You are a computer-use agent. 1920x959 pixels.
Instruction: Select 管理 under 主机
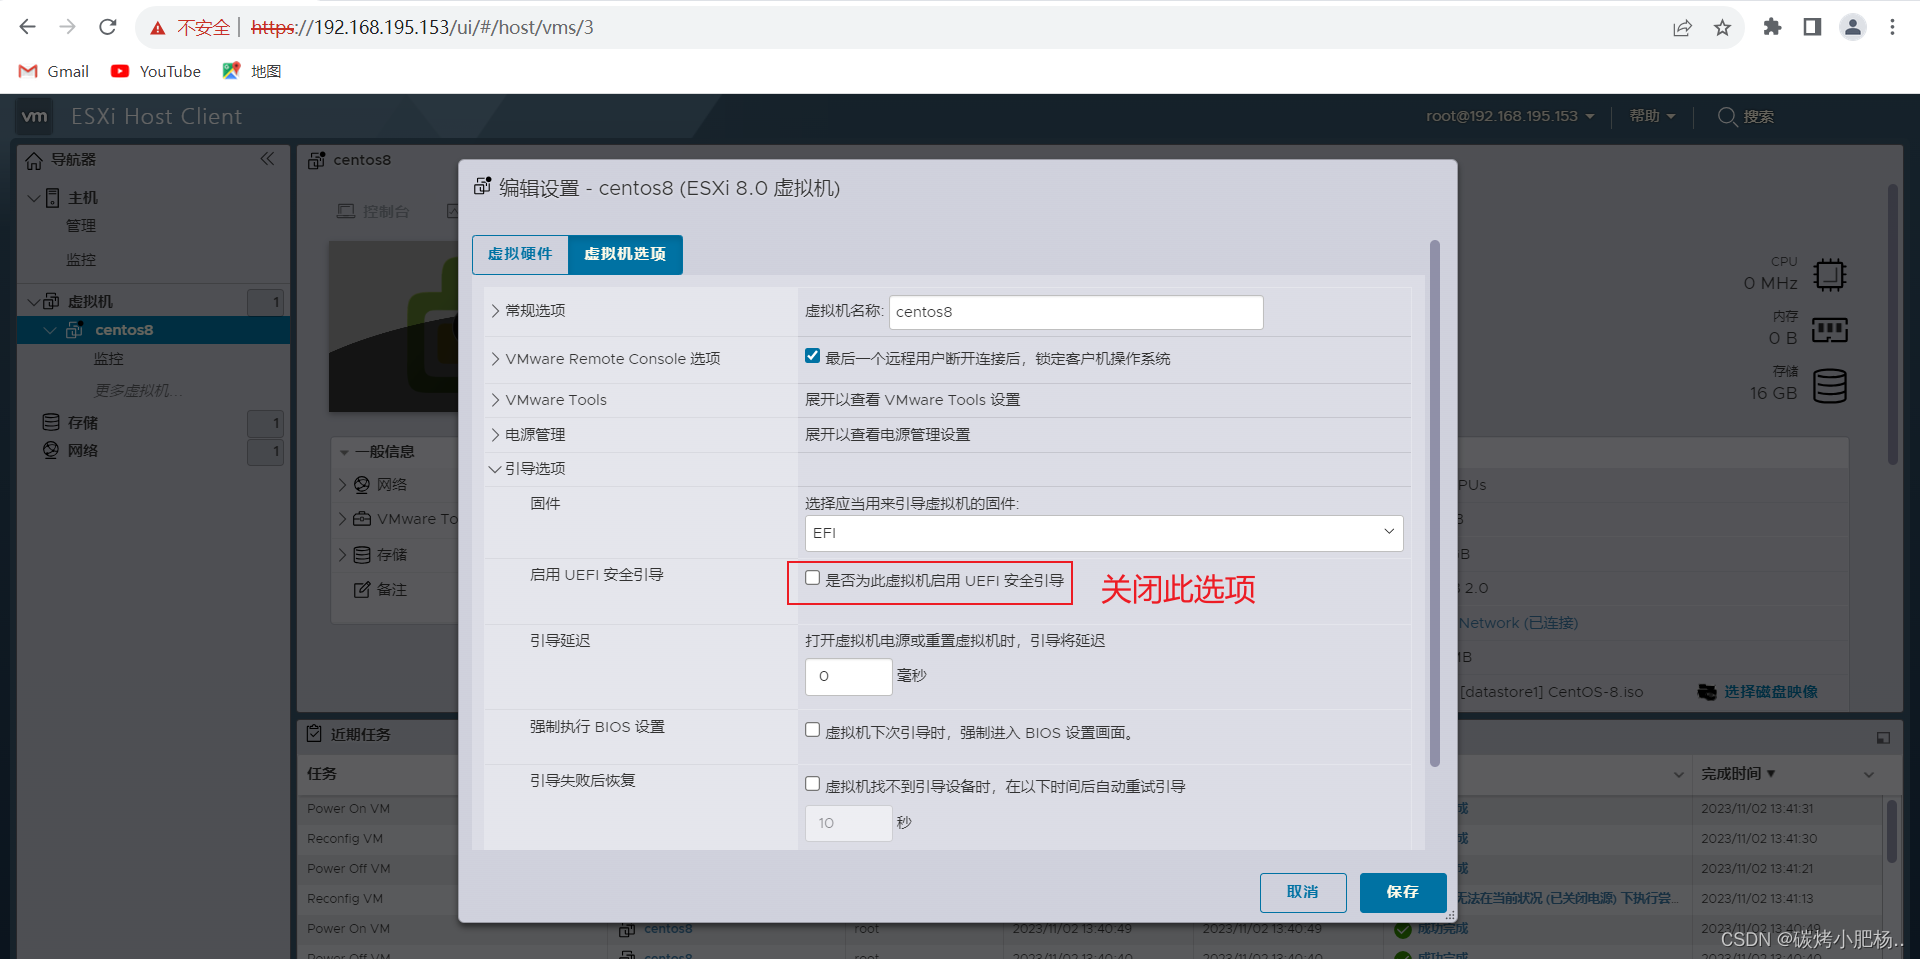click(81, 226)
